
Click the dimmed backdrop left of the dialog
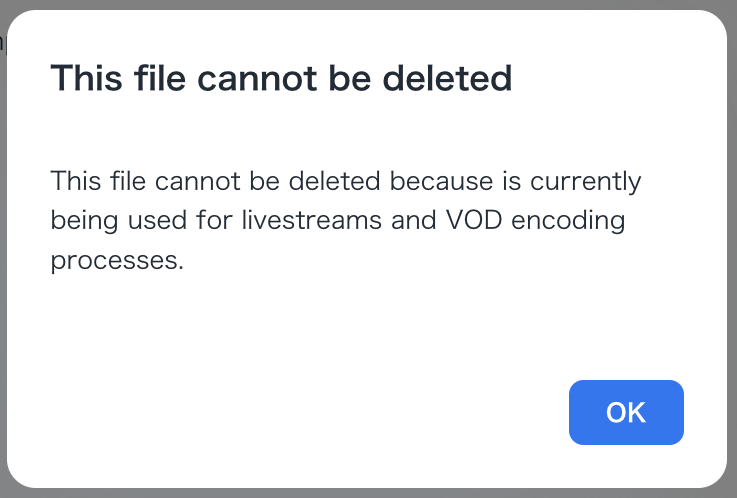tap(4, 250)
